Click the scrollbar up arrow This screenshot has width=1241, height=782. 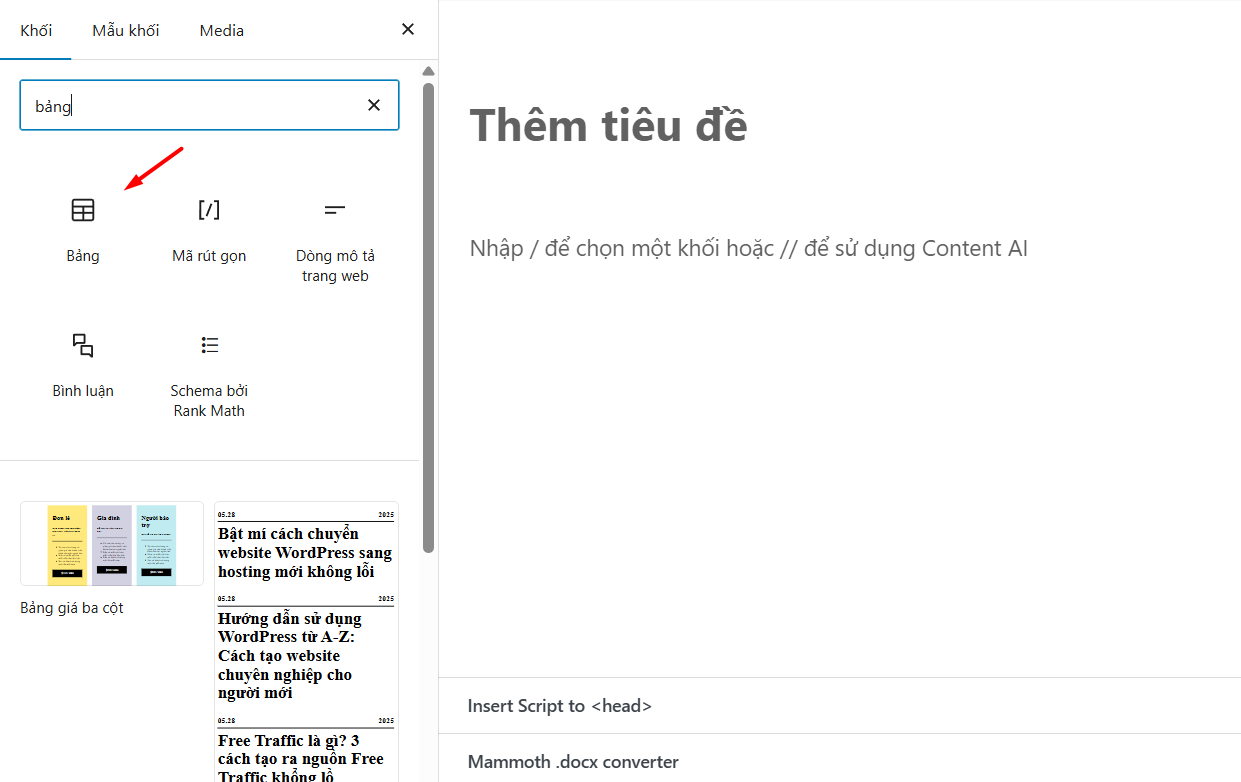[x=428, y=70]
